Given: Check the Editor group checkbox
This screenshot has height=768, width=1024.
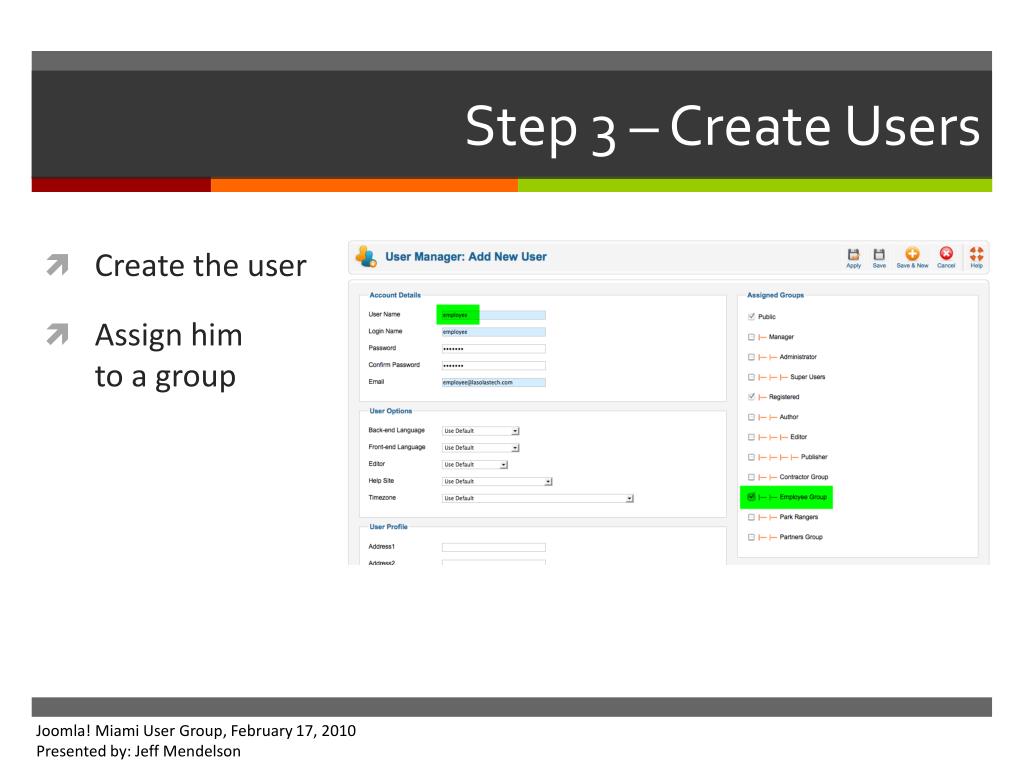Looking at the screenshot, I should click(751, 437).
